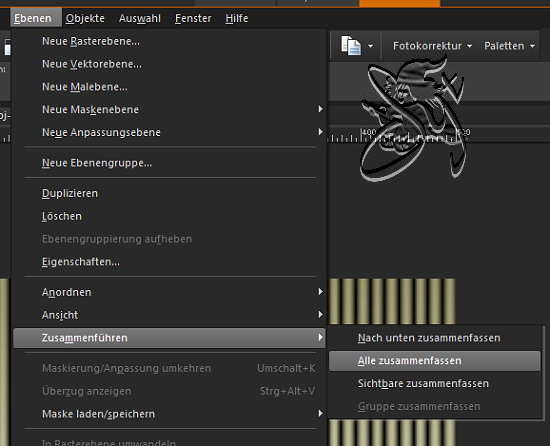
Task: Select Alle zusammenfassen in the submenu
Action: coord(435,361)
